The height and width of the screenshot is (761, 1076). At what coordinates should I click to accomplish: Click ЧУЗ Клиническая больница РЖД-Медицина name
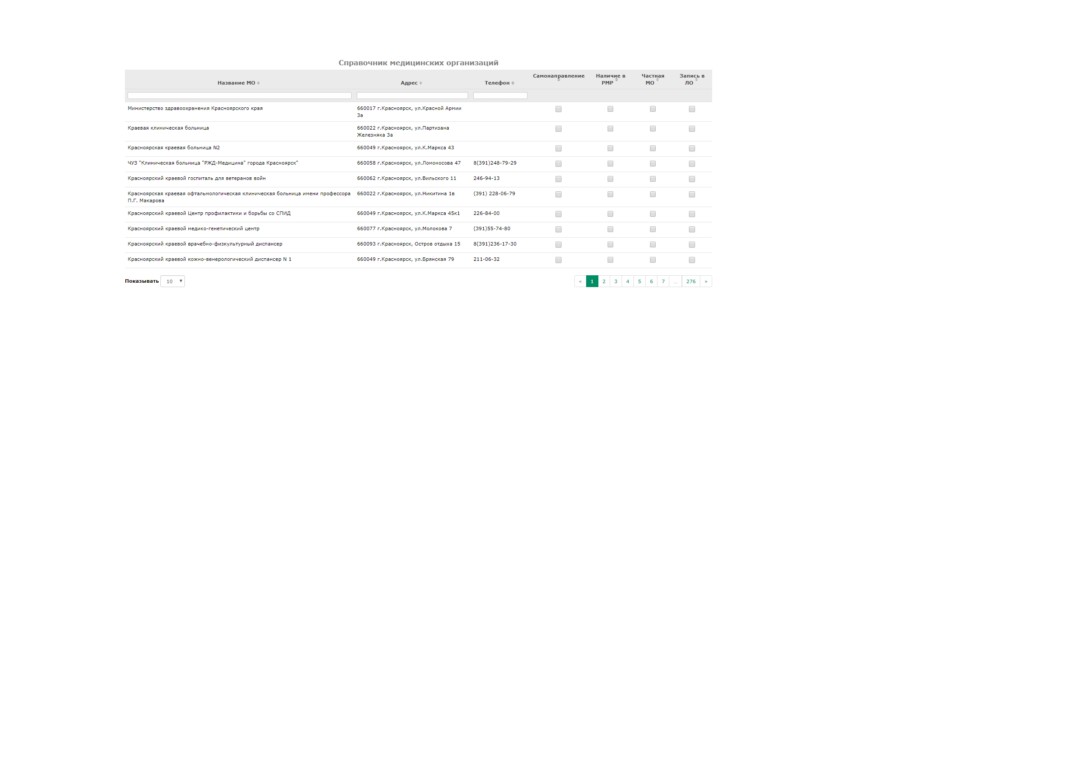[213, 163]
